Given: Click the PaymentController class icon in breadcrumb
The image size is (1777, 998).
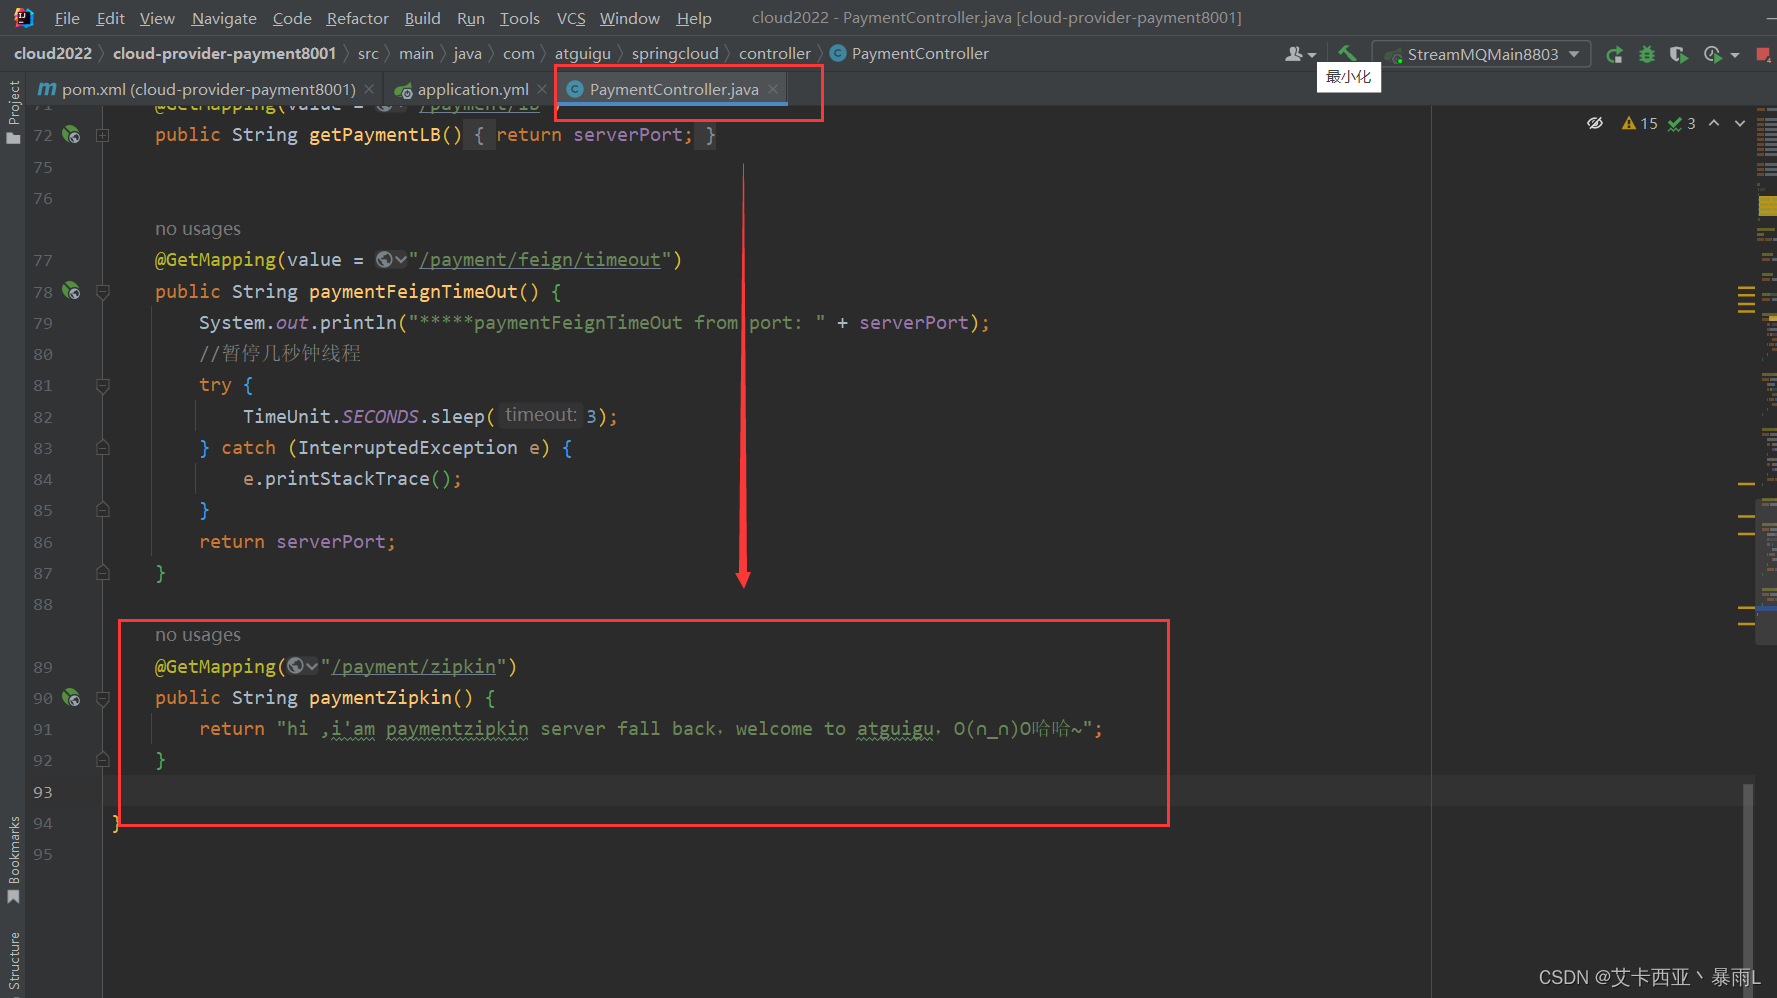Looking at the screenshot, I should point(838,53).
